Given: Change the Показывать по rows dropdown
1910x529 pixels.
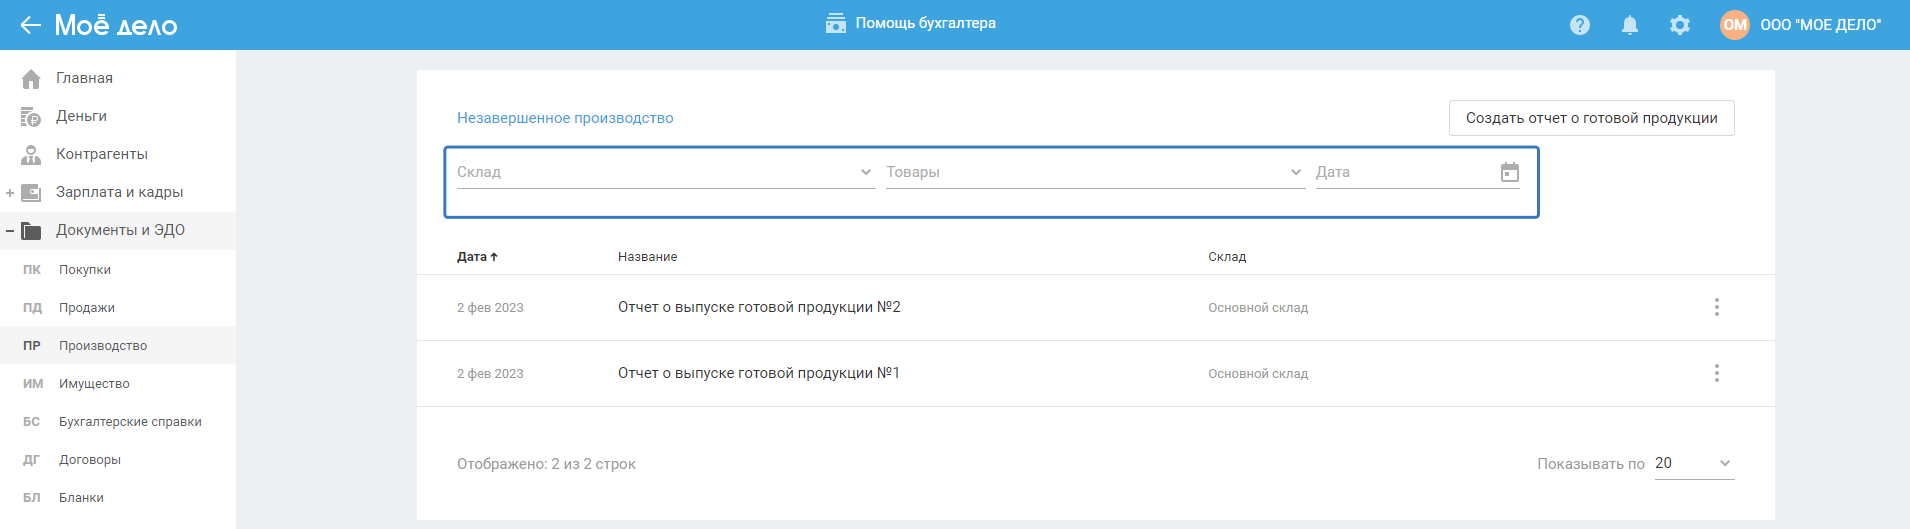Looking at the screenshot, I should click(x=1694, y=463).
